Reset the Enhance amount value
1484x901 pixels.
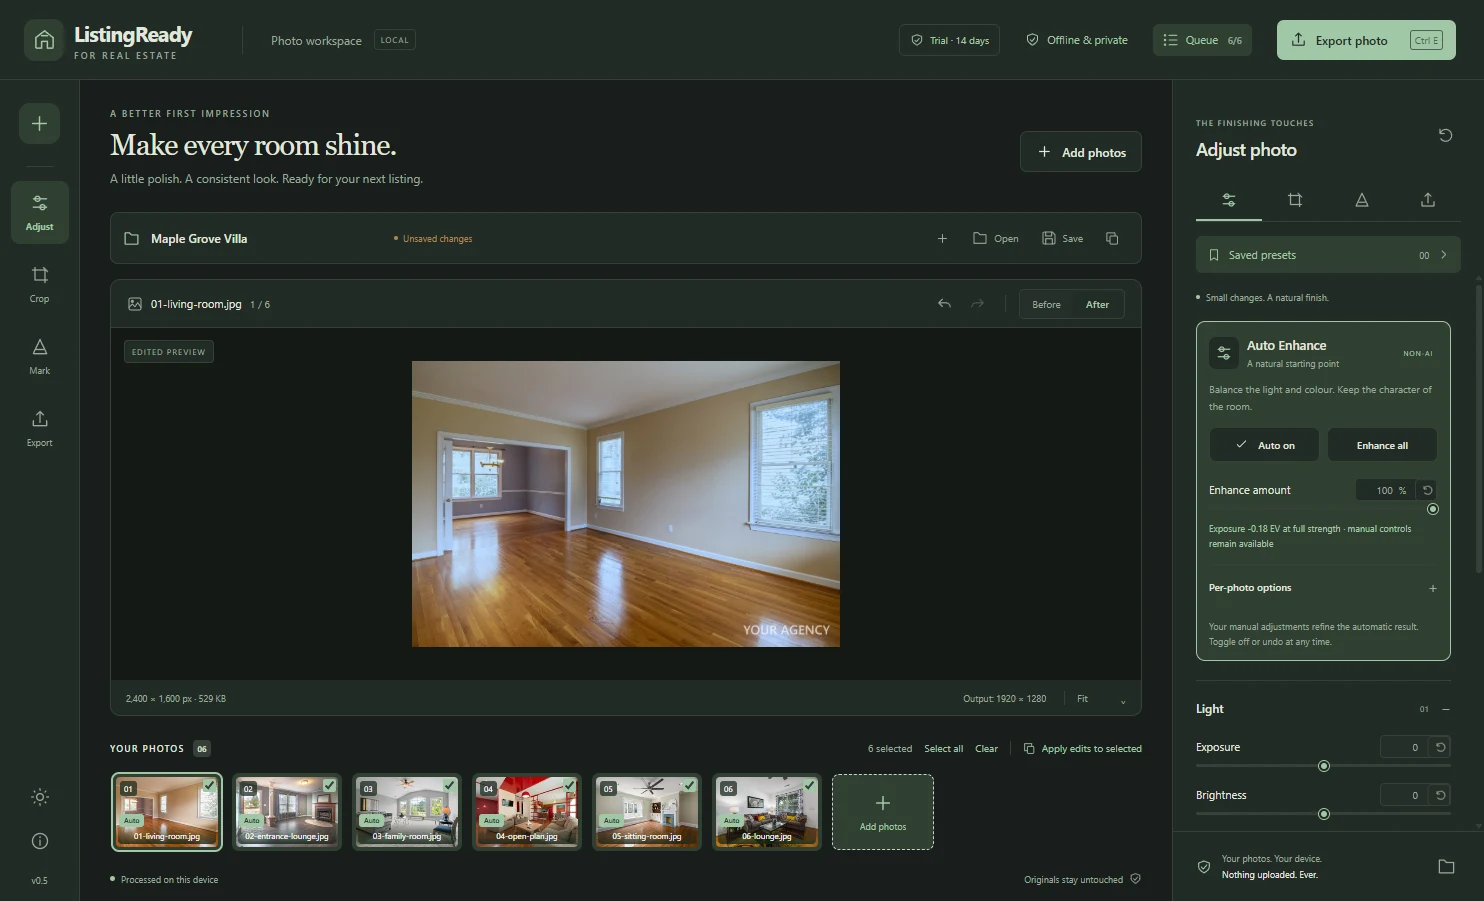[x=1428, y=490]
